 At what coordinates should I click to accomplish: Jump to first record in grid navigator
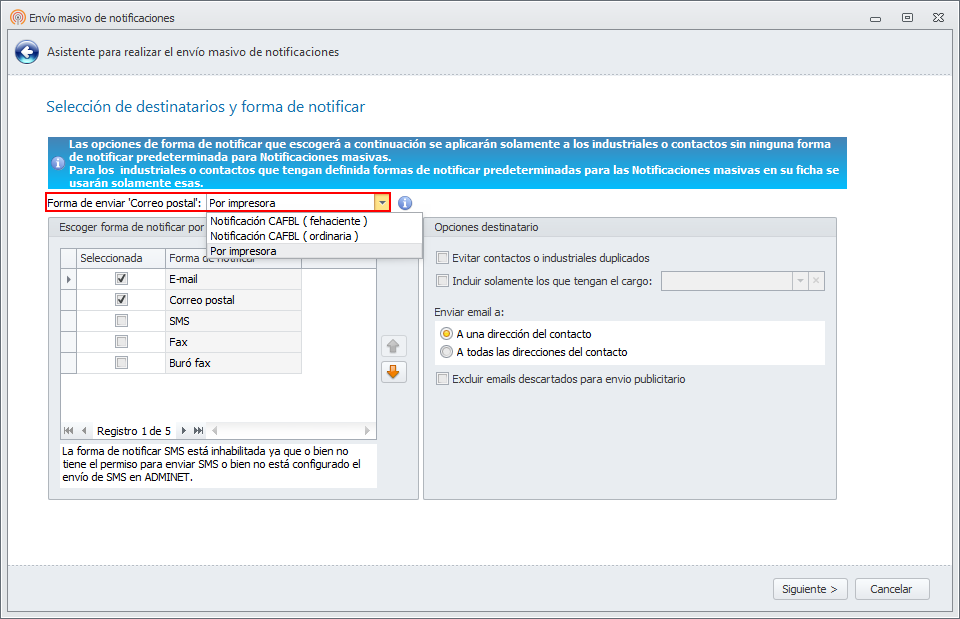click(68, 431)
